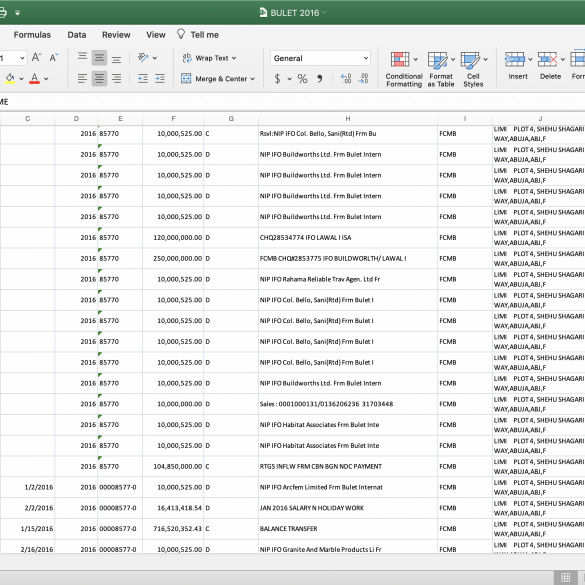Open the Formulas ribbon tab
Viewport: 585px width, 585px height.
32,35
